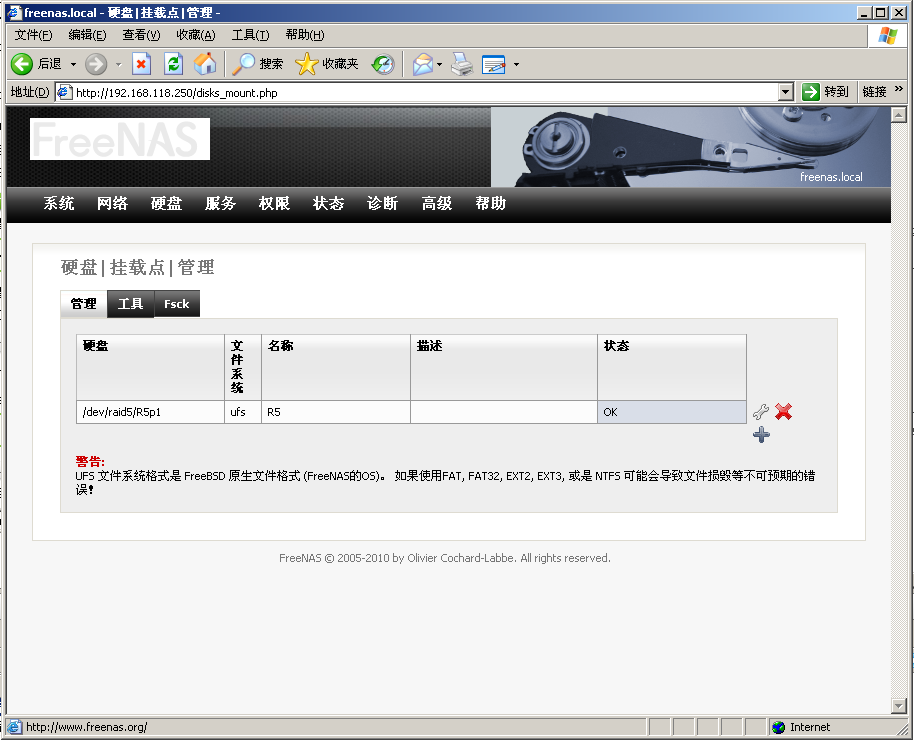
Task: Click the FreeNAS copyright footer link
Action: [445, 558]
